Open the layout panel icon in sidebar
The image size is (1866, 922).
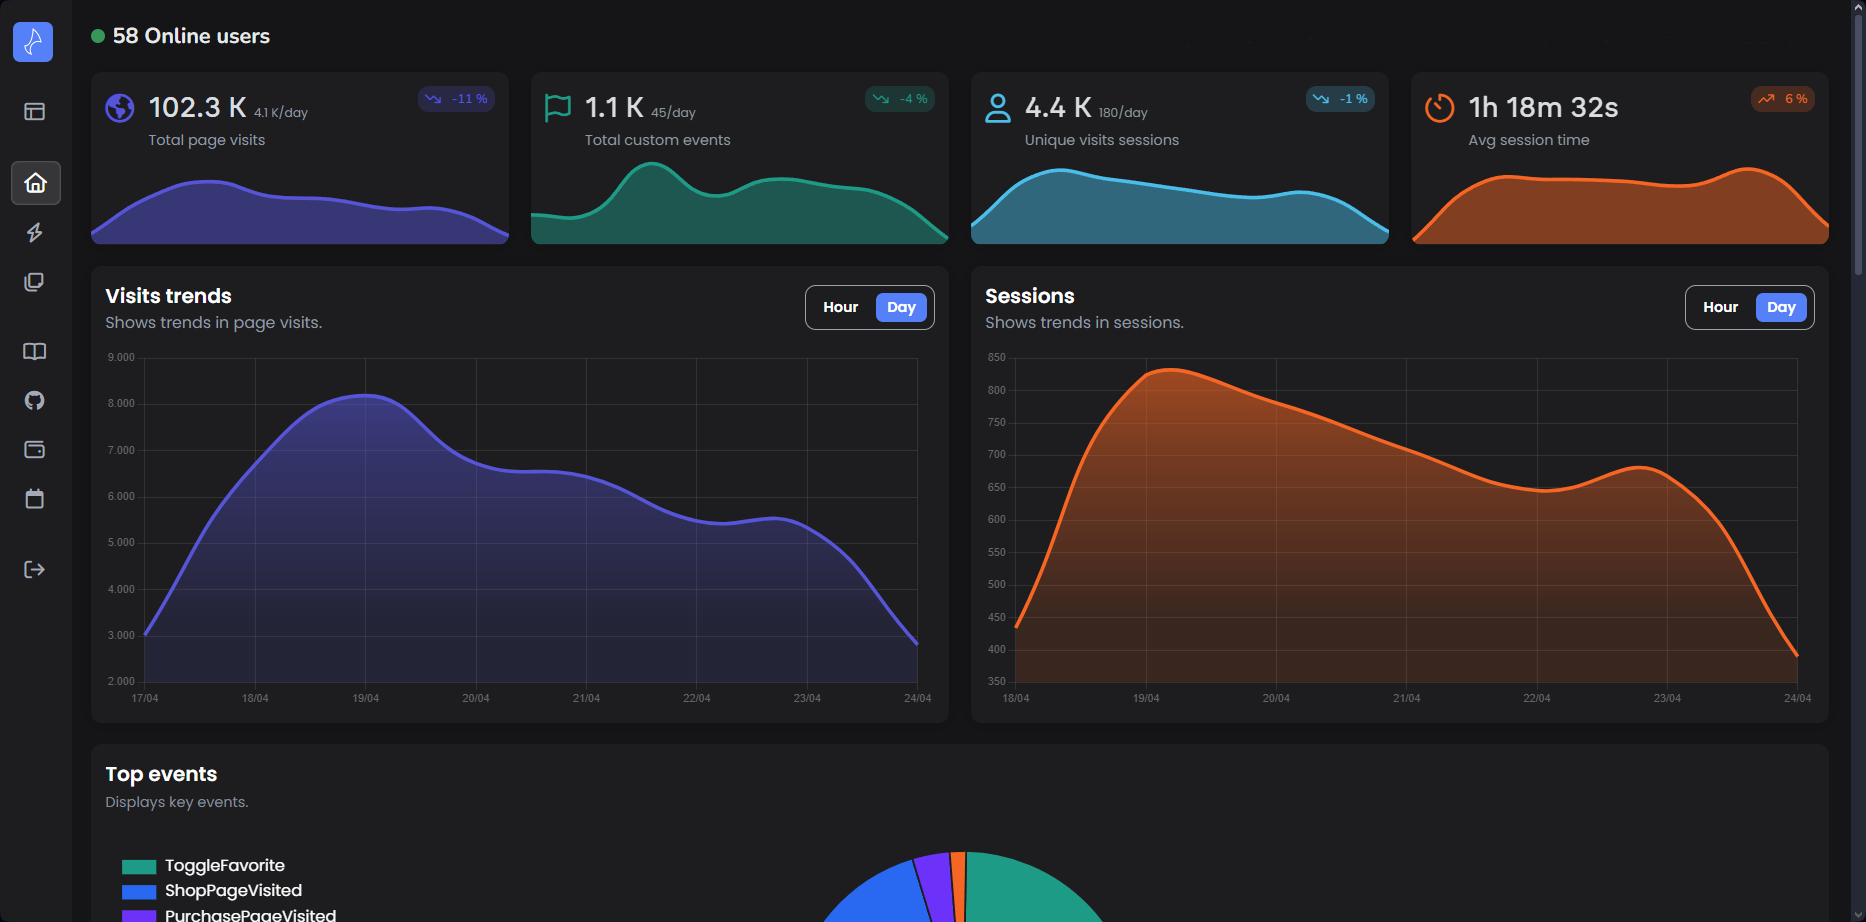coord(35,111)
